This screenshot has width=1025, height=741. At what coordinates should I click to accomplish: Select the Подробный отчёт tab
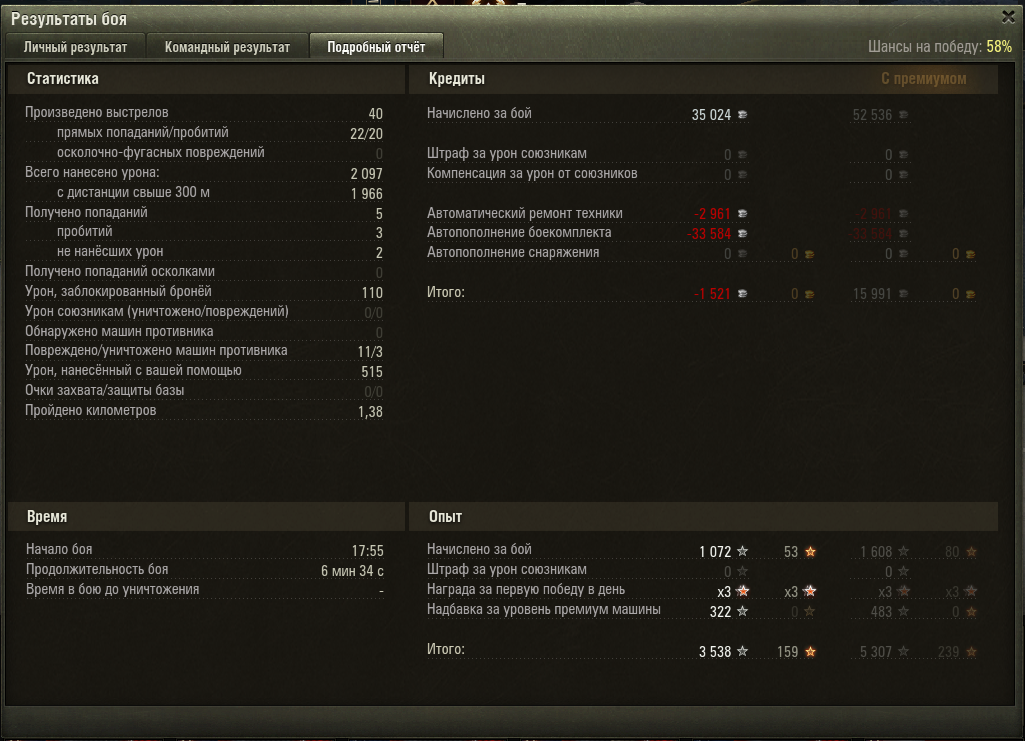[376, 47]
